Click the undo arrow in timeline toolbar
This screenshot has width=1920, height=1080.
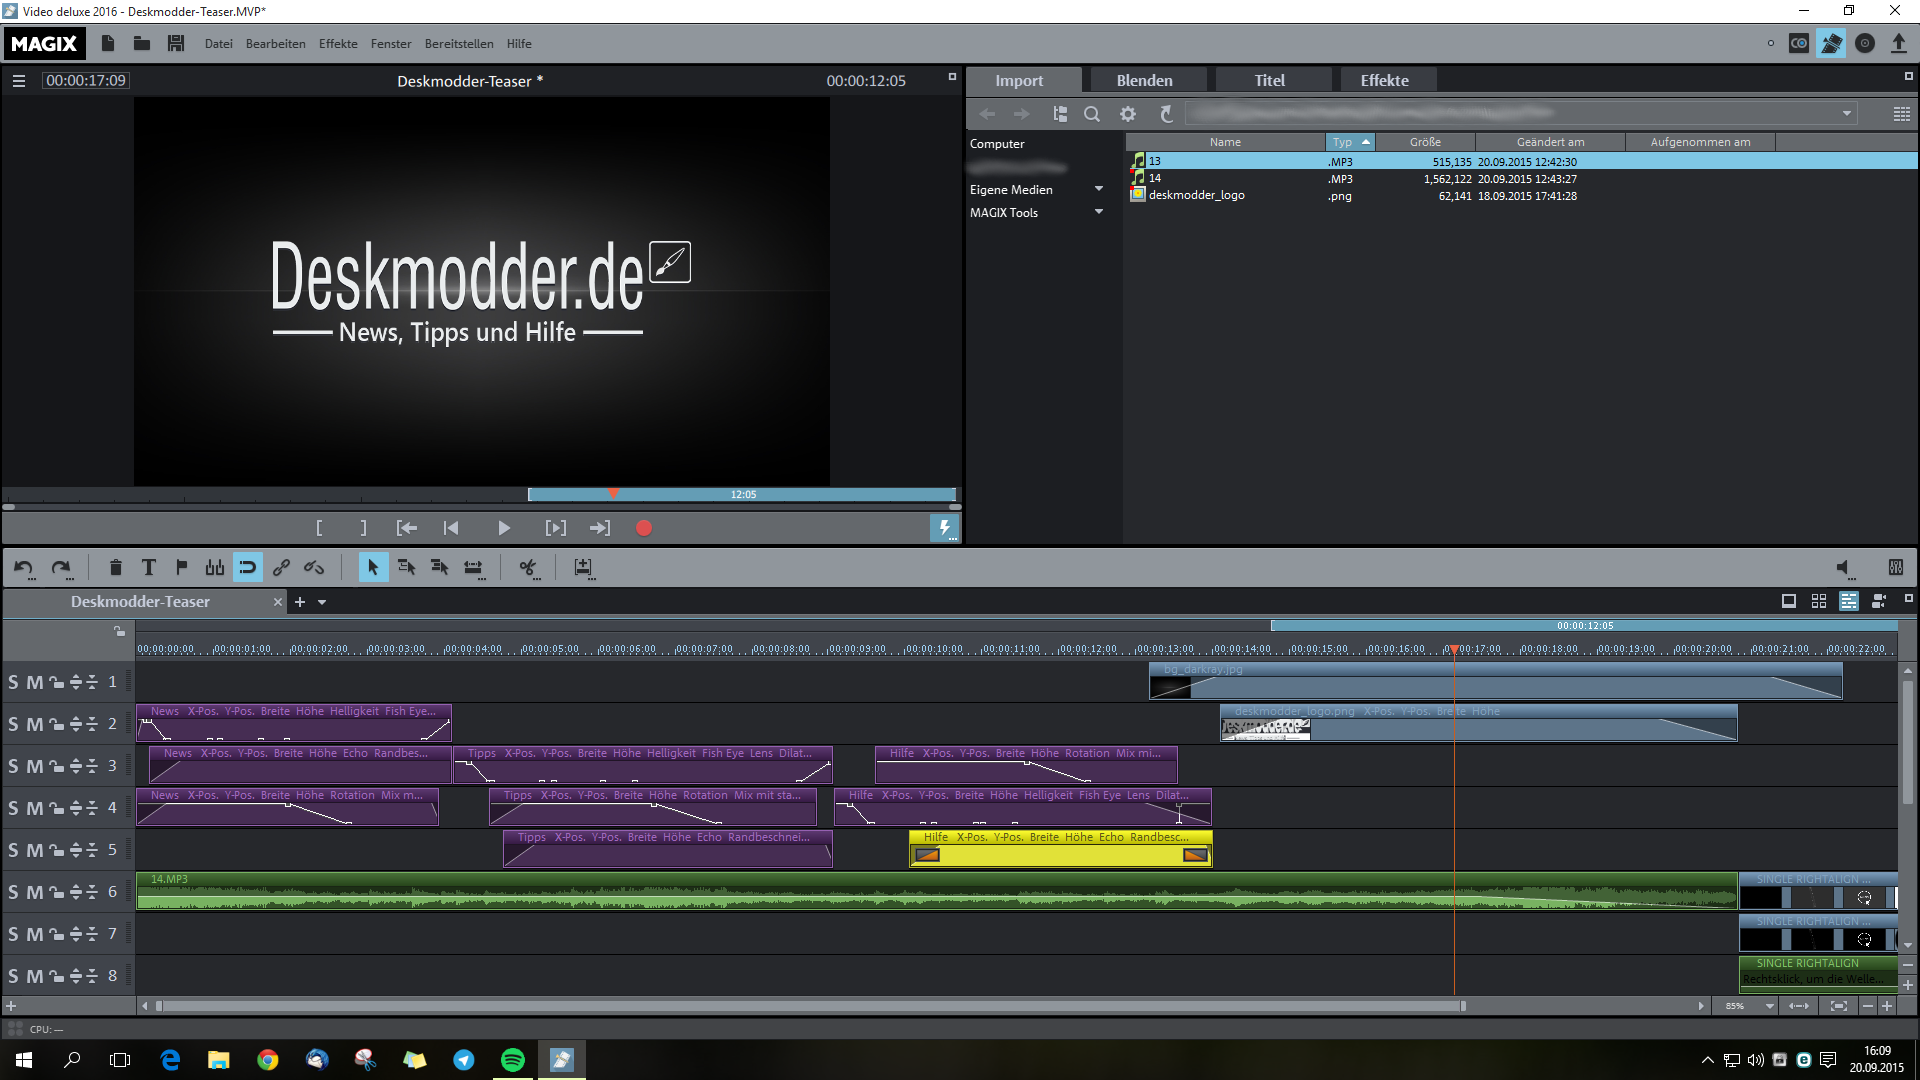[24, 568]
